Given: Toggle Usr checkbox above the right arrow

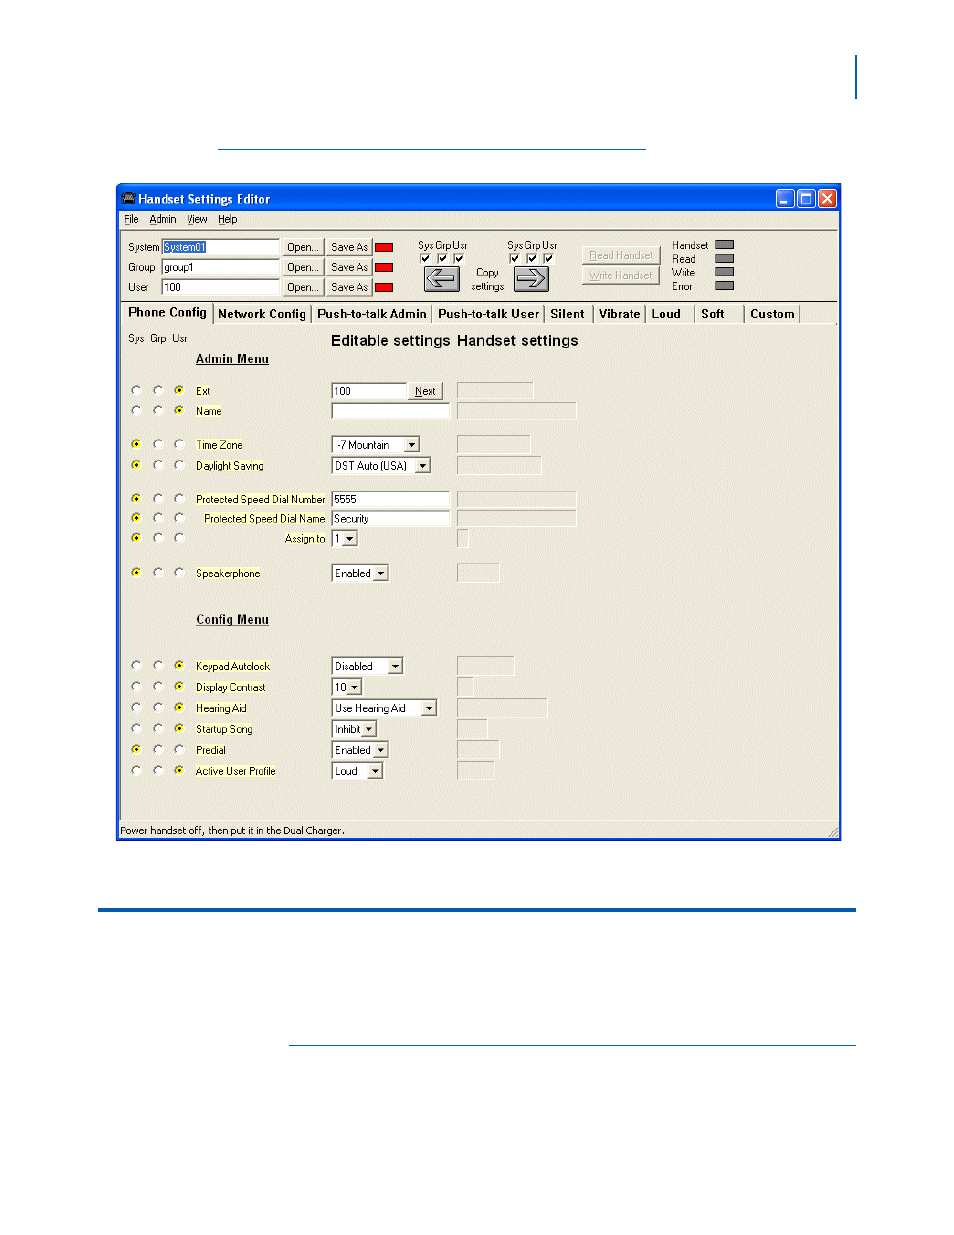Looking at the screenshot, I should tap(548, 258).
